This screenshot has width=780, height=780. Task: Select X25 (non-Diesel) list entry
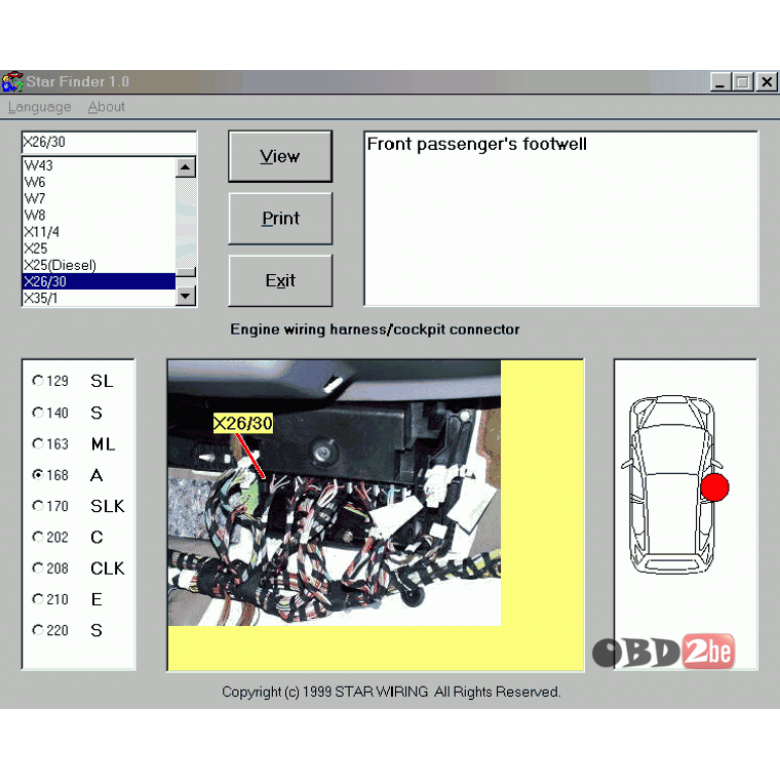point(99,248)
